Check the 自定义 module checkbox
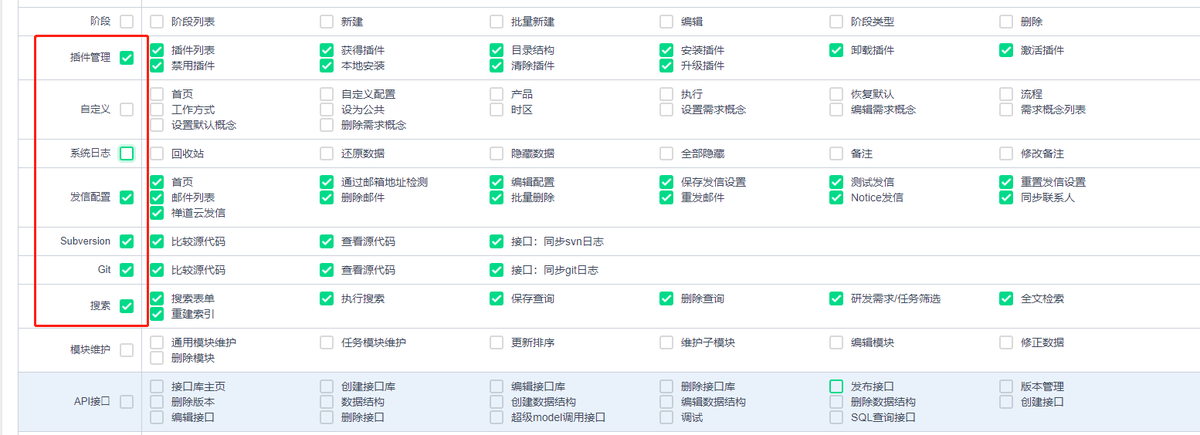This screenshot has height=435, width=1200. point(126,109)
